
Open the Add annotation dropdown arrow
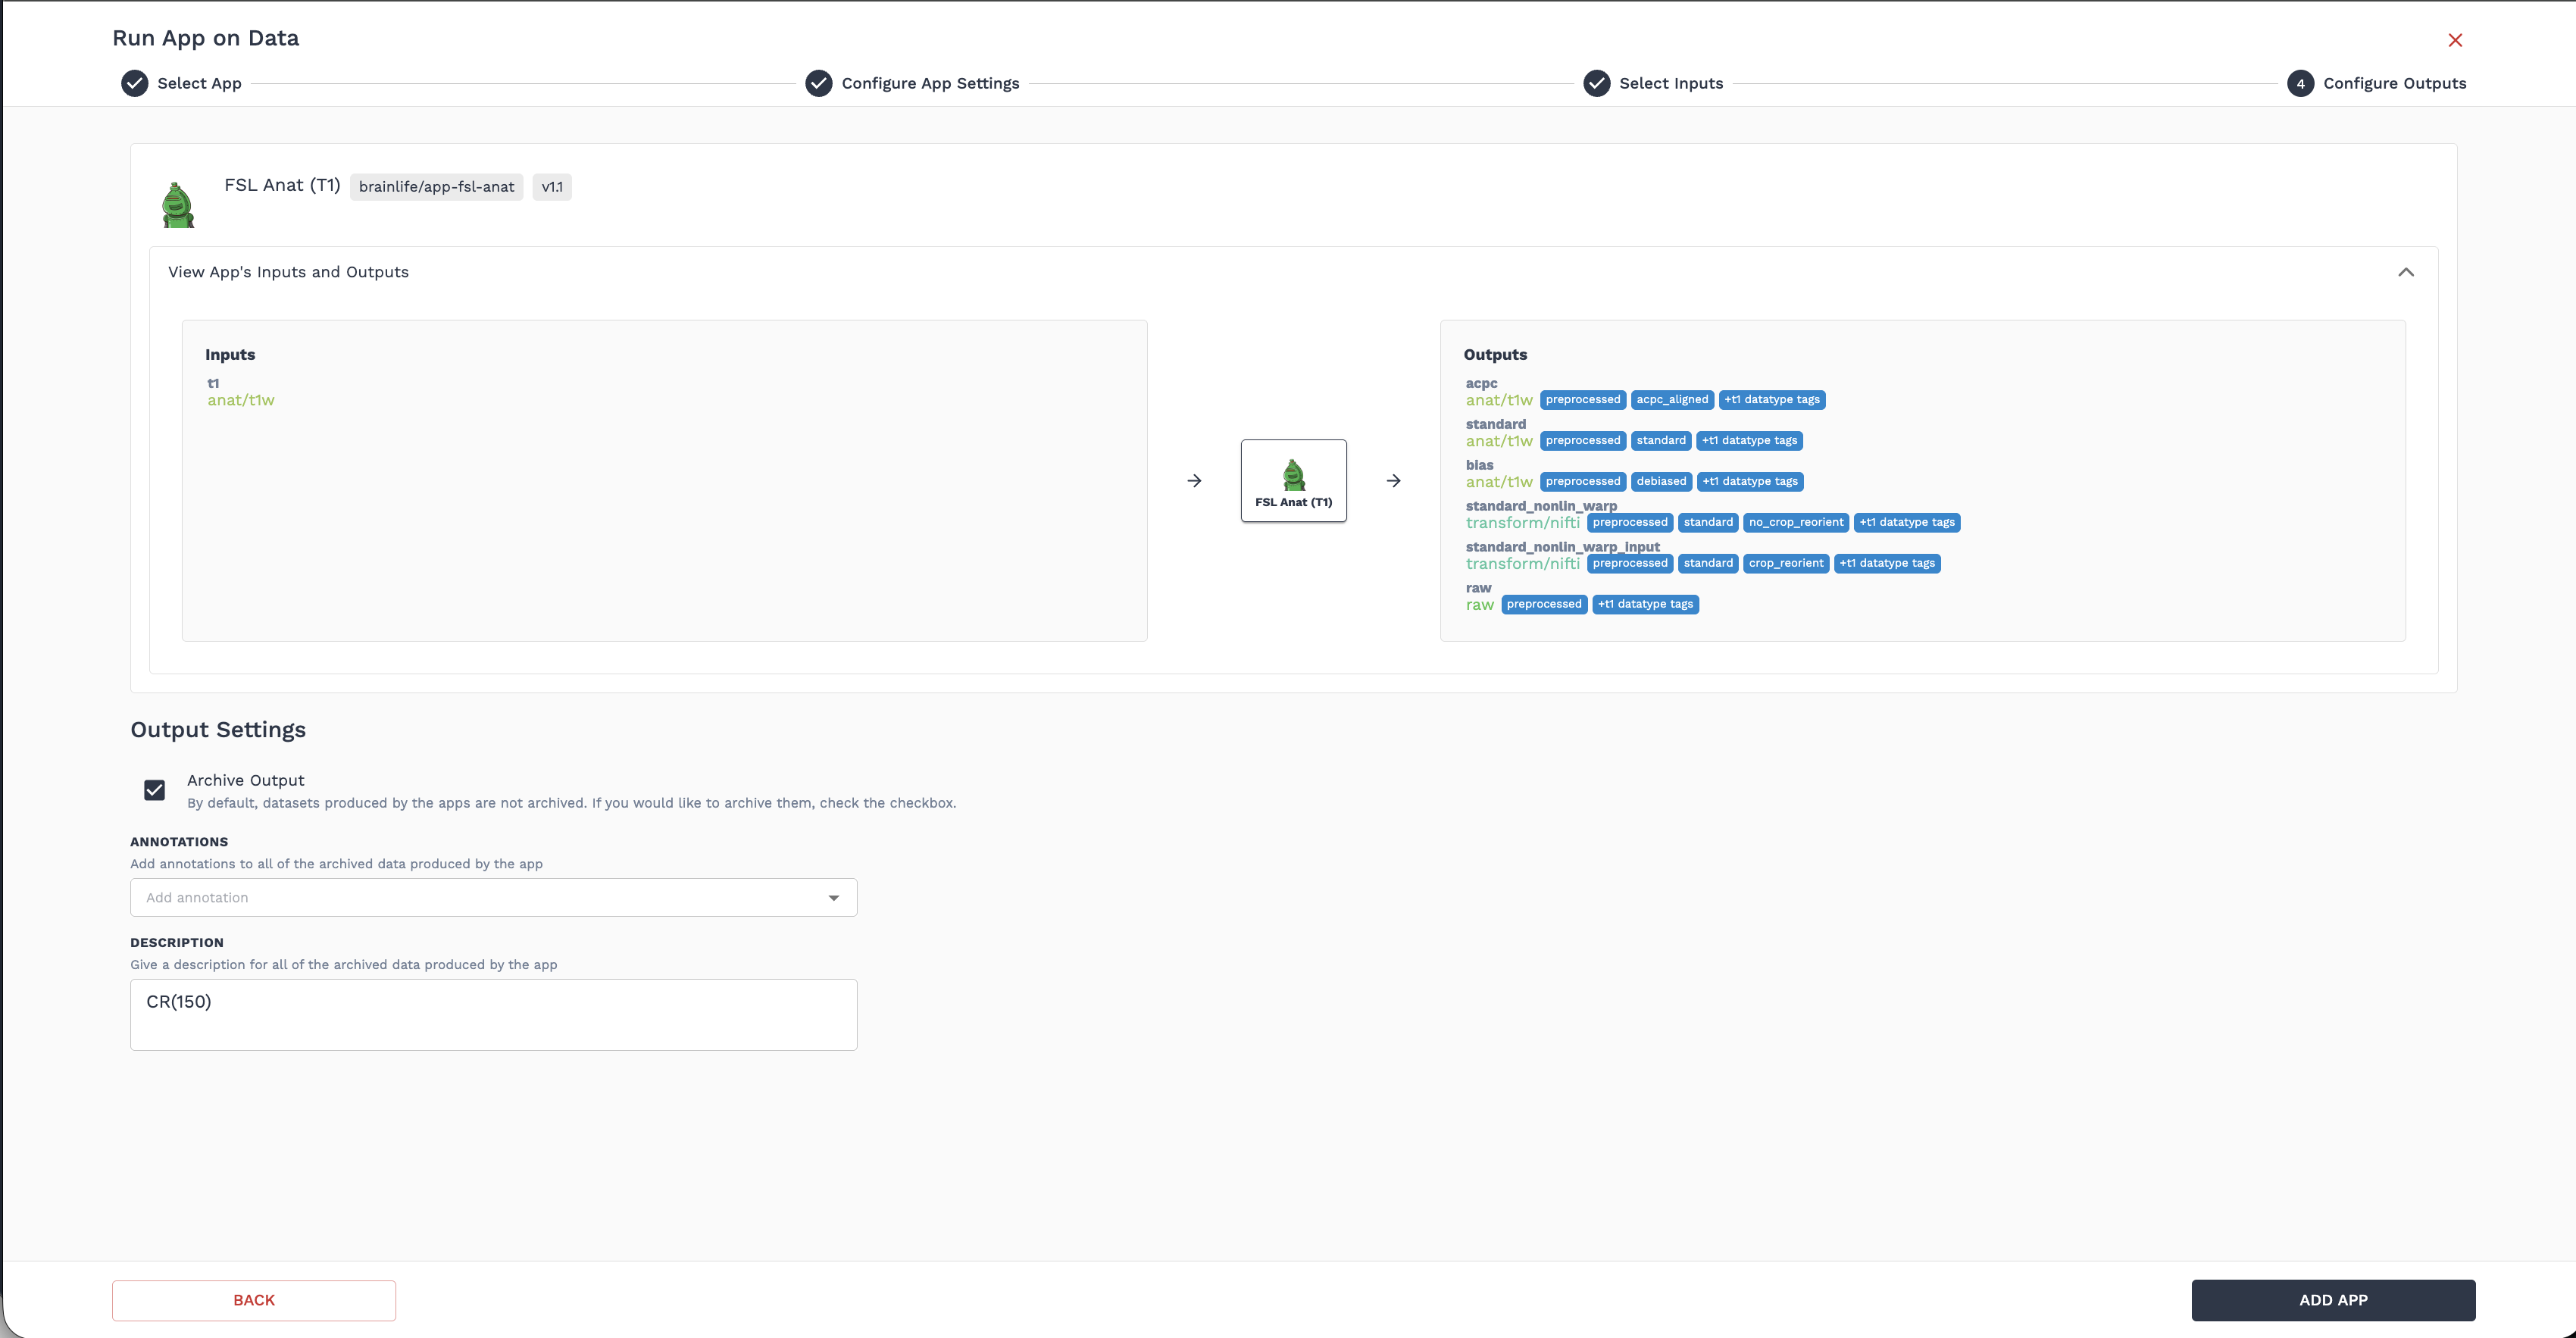coord(833,898)
